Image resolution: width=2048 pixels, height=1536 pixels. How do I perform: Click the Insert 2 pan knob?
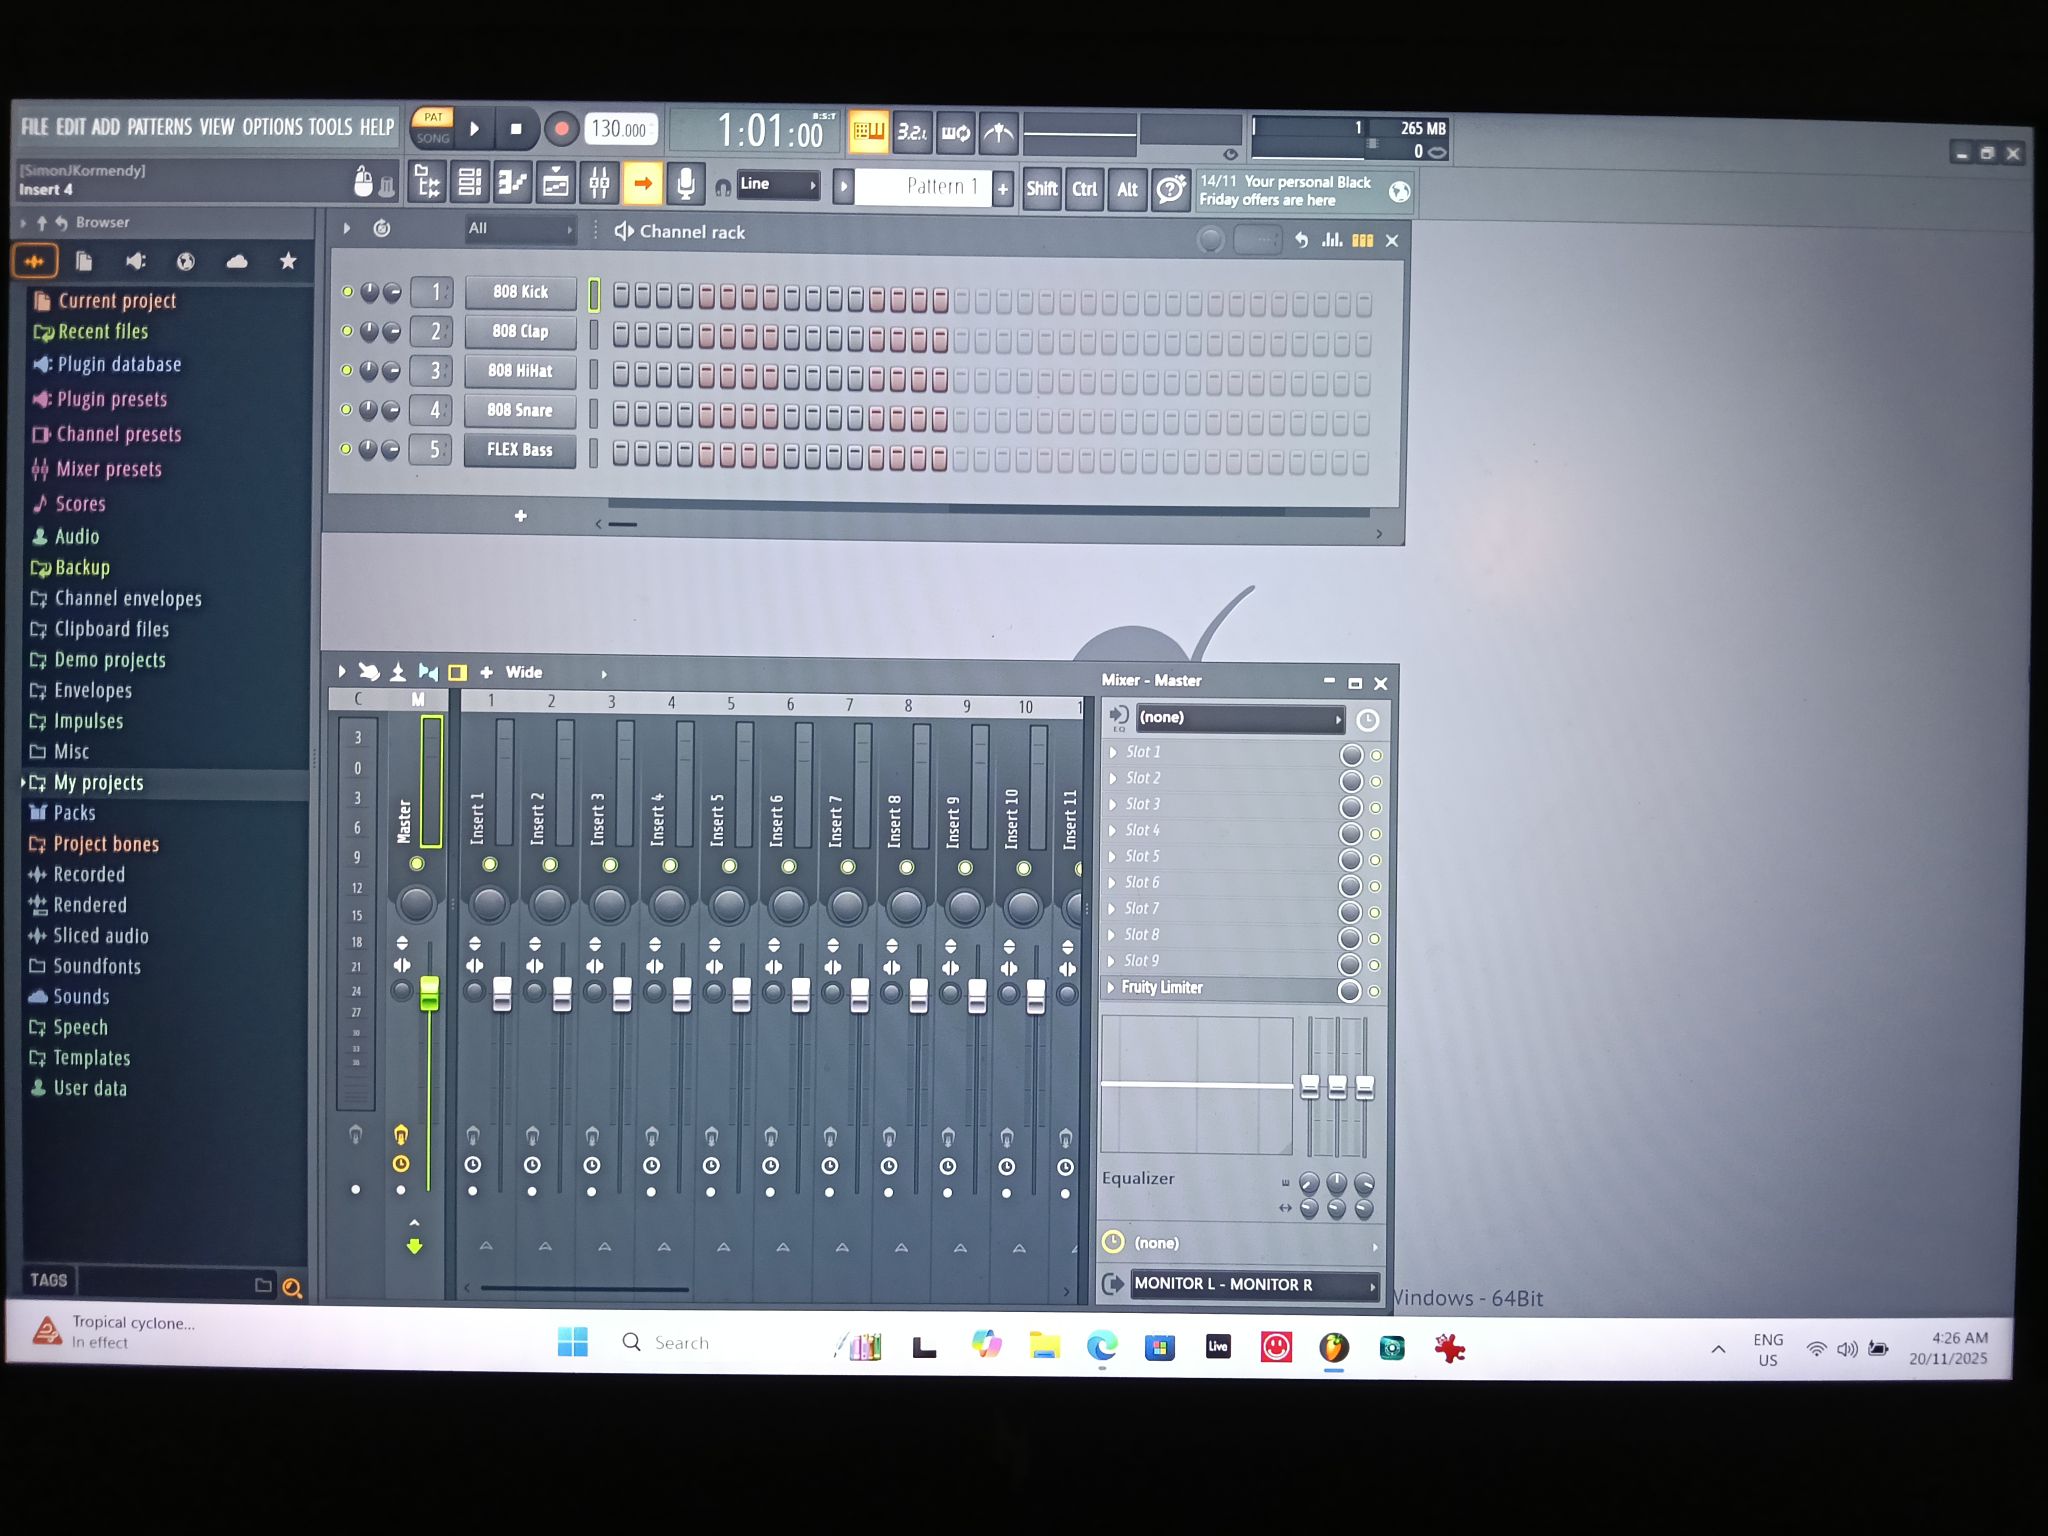(549, 904)
